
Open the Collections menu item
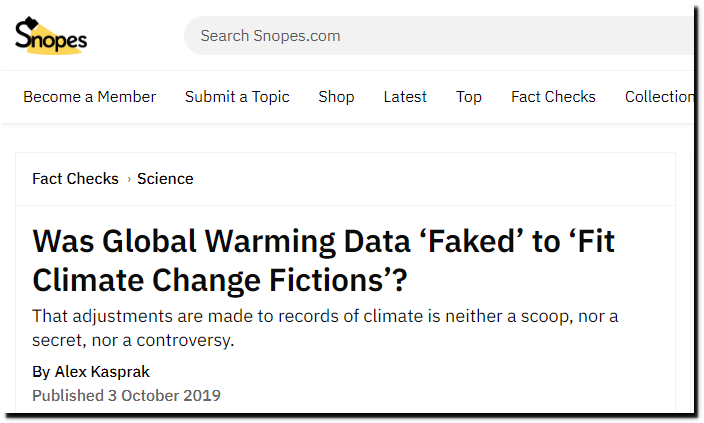tap(659, 97)
